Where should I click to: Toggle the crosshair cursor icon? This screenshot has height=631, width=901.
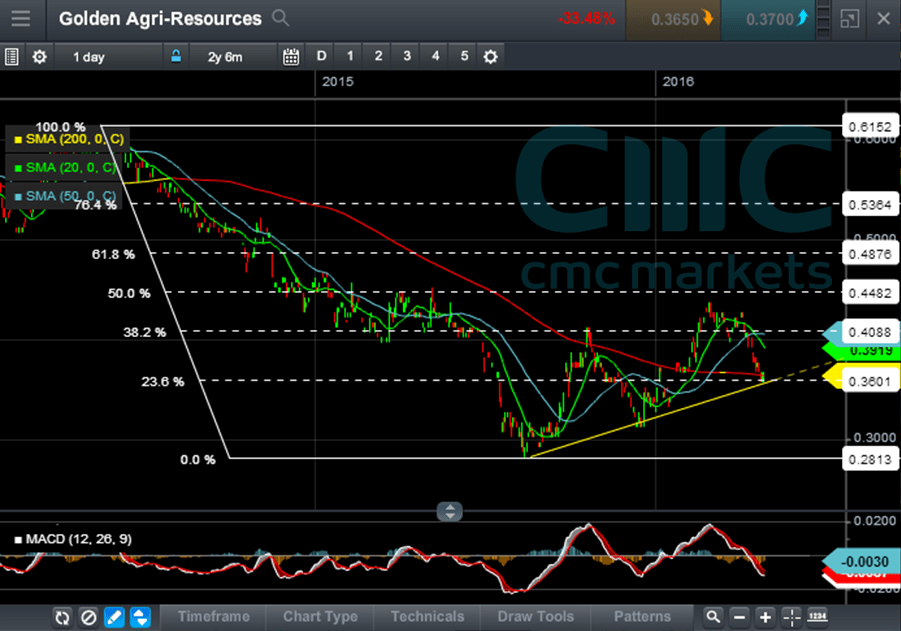(792, 617)
